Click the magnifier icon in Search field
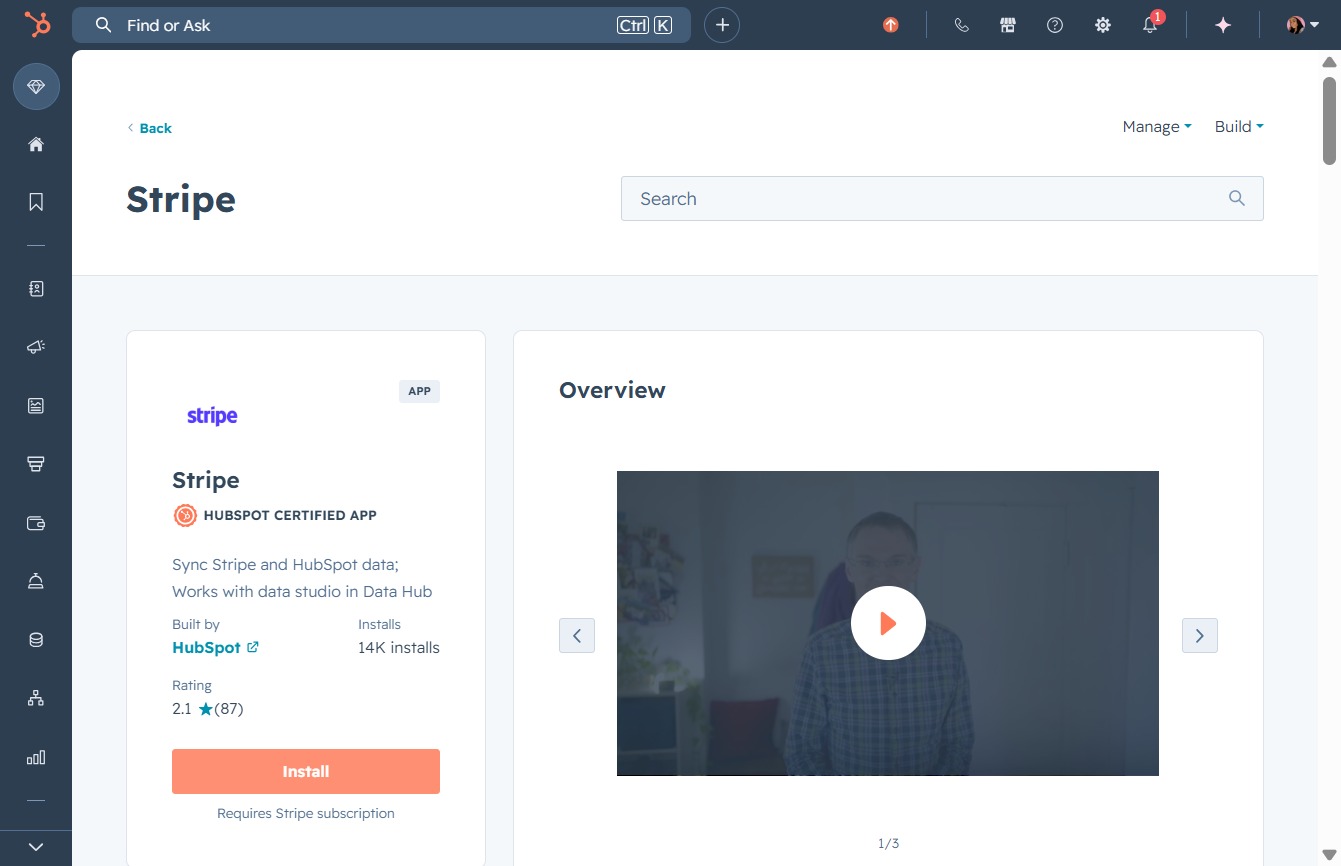Viewport: 1341px width, 866px height. click(x=1237, y=198)
